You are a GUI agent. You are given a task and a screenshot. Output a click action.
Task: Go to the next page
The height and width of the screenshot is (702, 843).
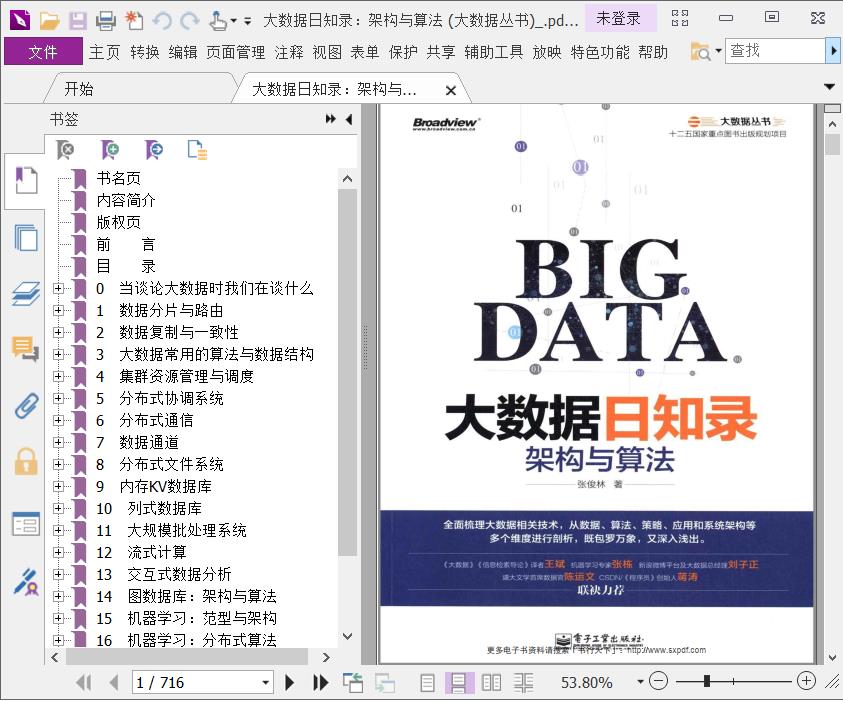pos(289,683)
